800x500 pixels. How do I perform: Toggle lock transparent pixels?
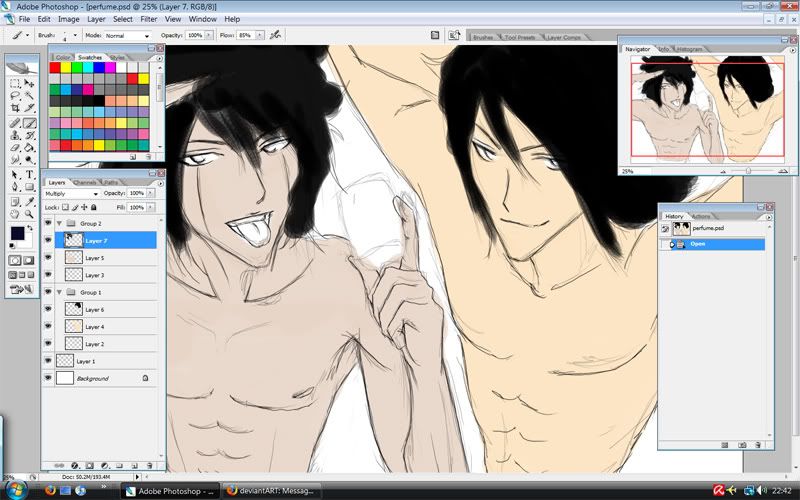click(65, 207)
